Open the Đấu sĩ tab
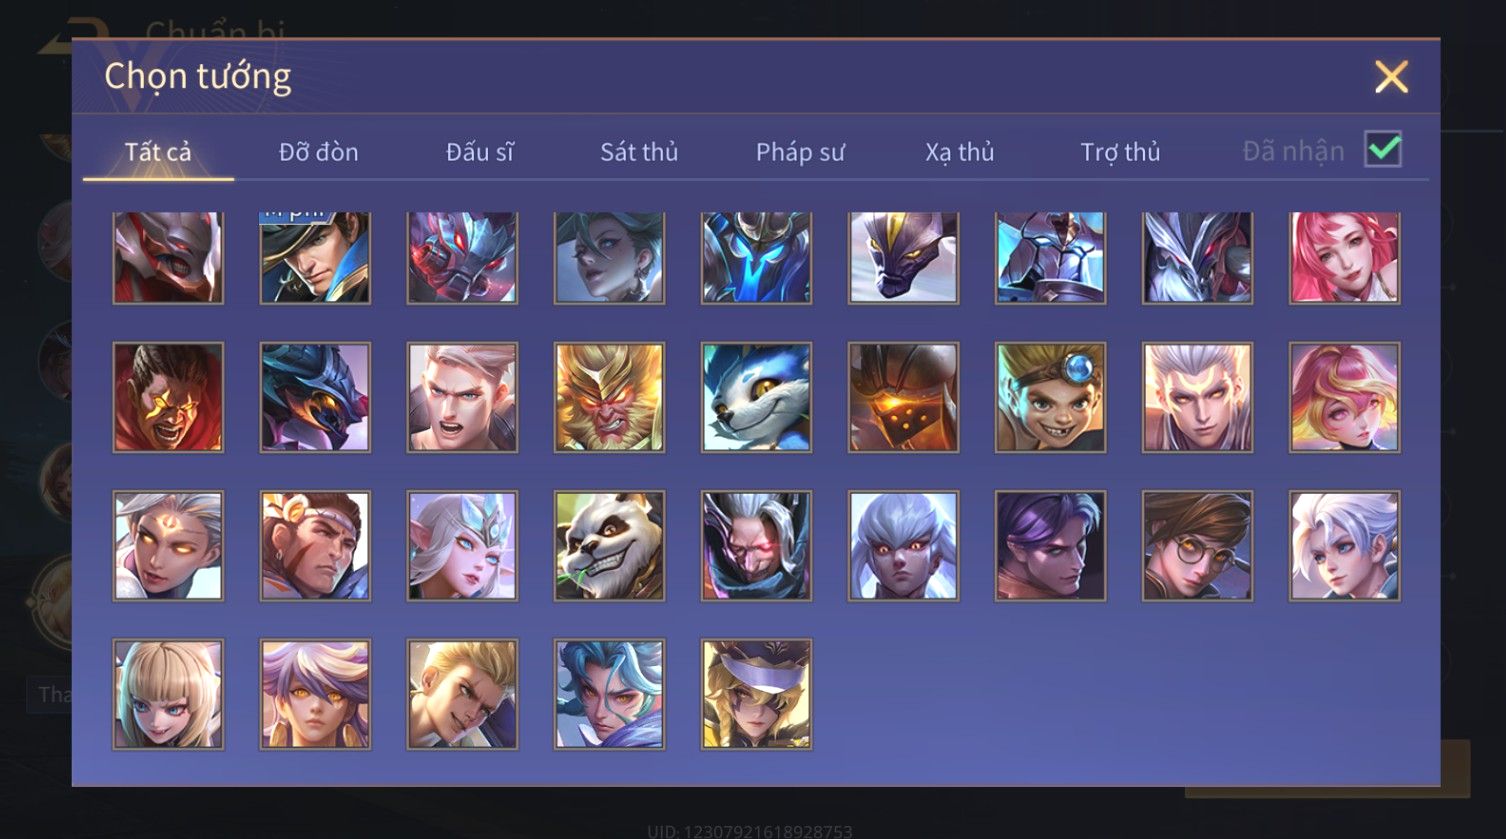Screen dimensions: 1506x839 tap(480, 152)
